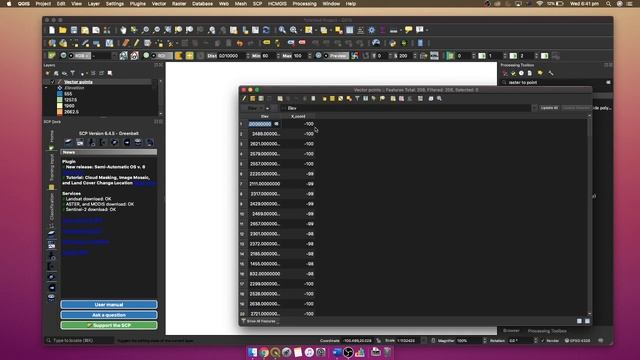The width and height of the screenshot is (640, 360).
Task: Toggle visibility of the Vector points layer
Action: (53, 82)
